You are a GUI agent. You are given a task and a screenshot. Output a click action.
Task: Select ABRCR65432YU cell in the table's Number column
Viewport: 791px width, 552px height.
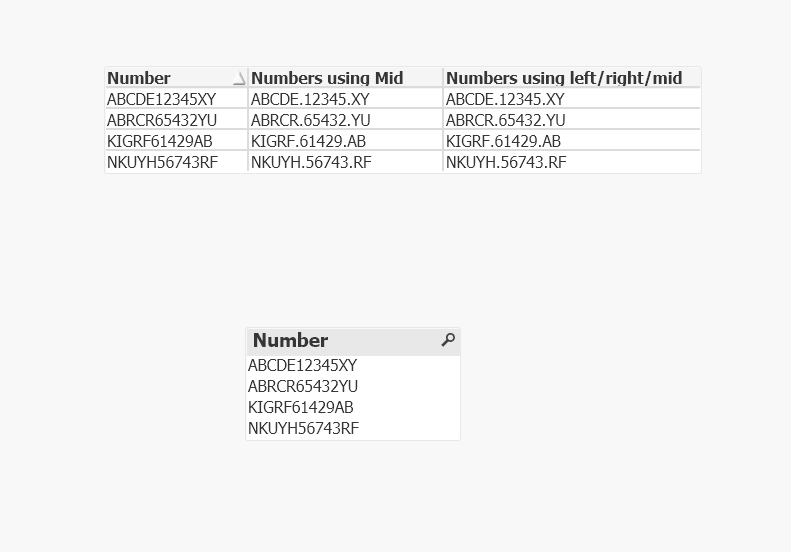click(161, 120)
